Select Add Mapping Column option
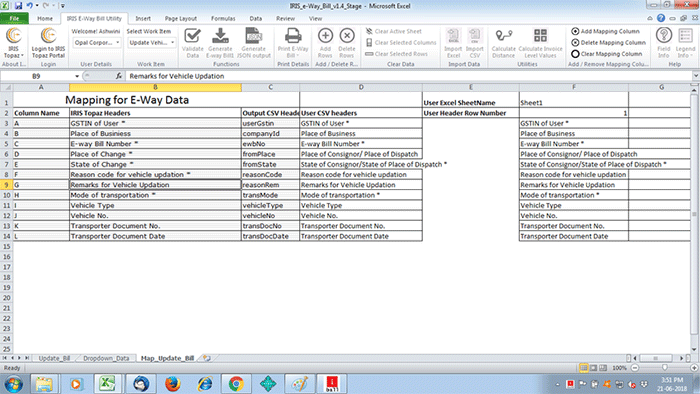 click(x=605, y=31)
